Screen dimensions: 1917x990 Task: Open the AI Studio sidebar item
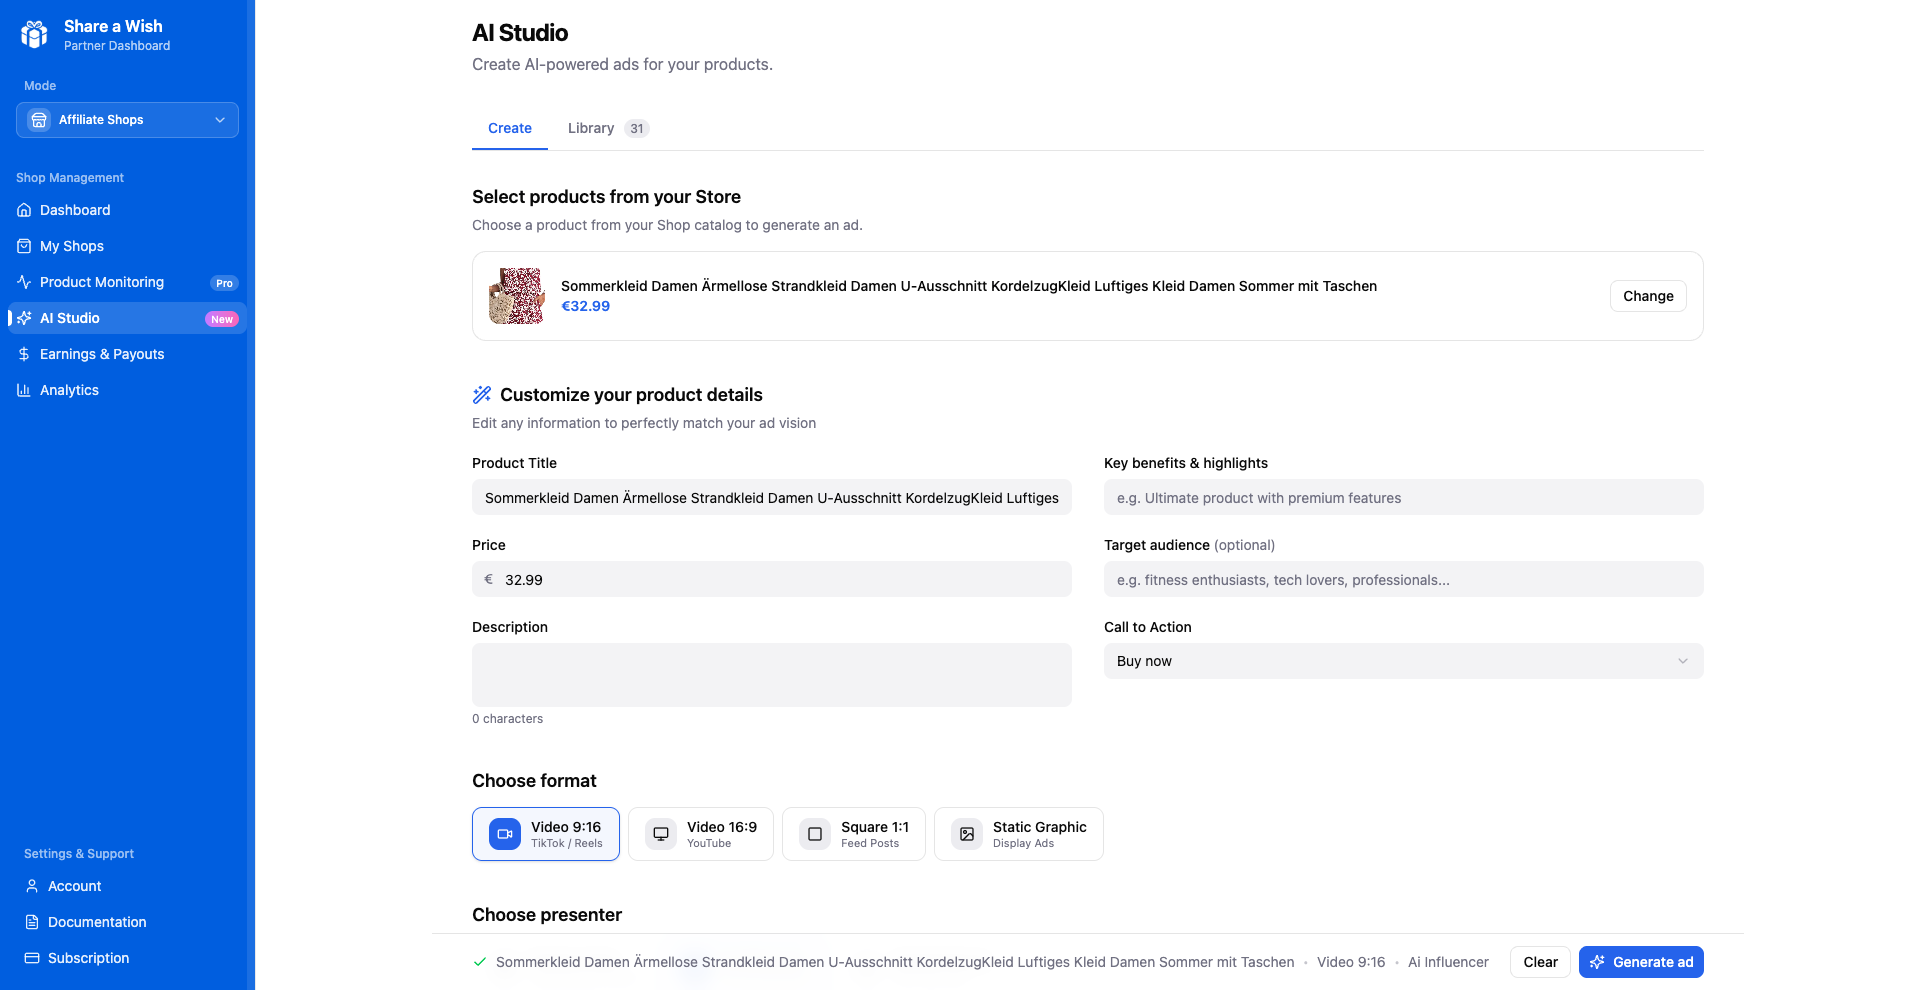click(x=70, y=318)
